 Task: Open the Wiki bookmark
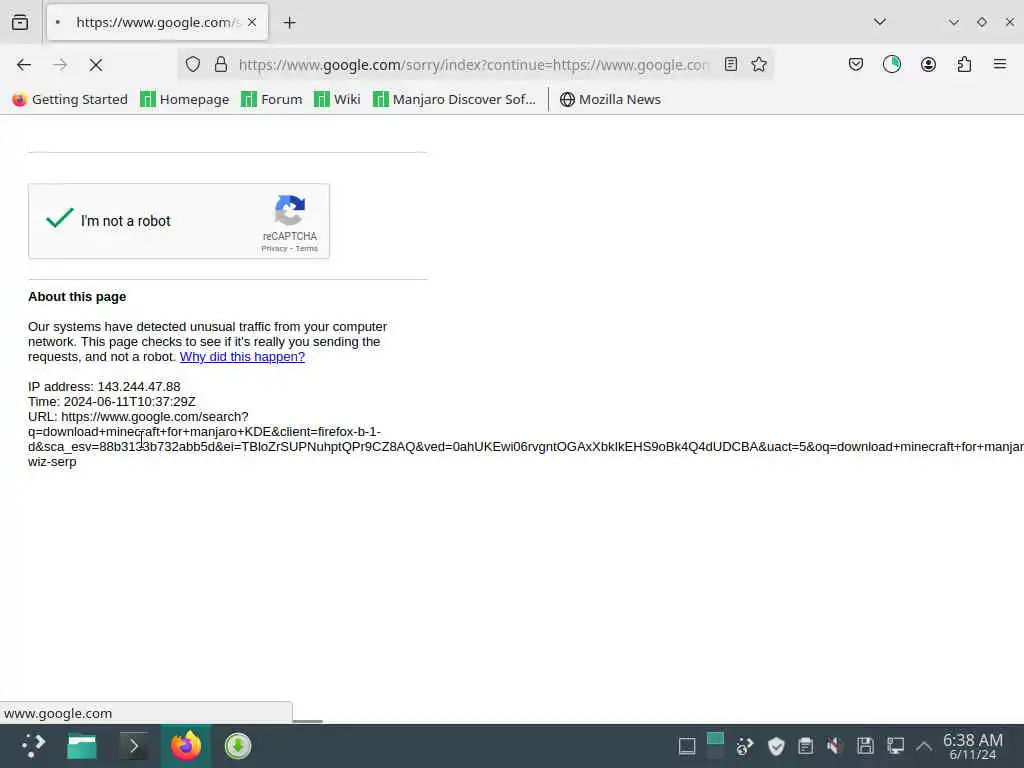pos(337,99)
